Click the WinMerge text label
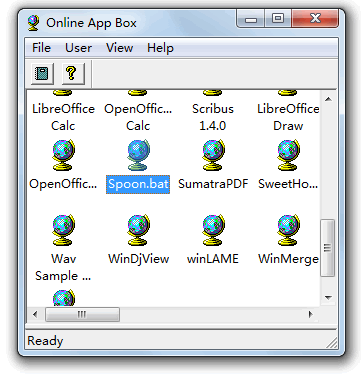The image size is (361, 375). (288, 259)
